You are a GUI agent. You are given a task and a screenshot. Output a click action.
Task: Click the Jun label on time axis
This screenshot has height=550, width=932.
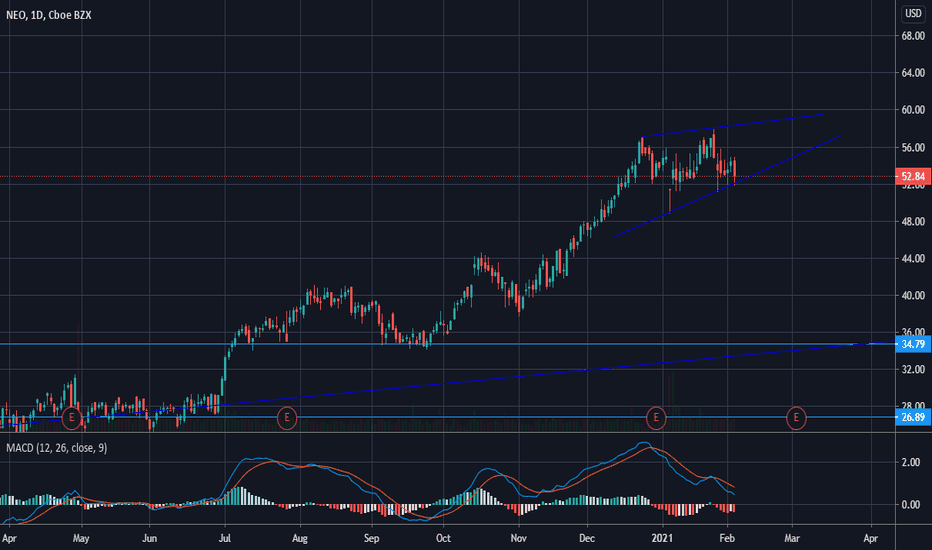click(x=149, y=538)
